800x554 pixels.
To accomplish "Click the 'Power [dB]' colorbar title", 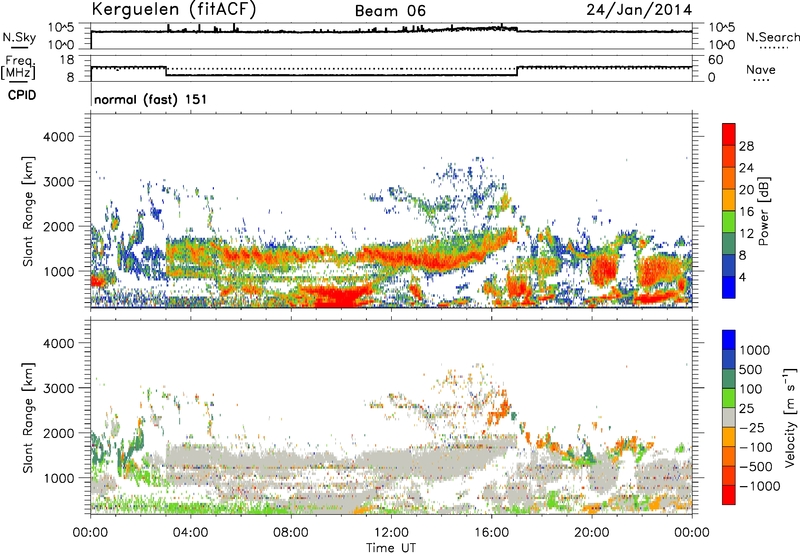I will click(764, 211).
